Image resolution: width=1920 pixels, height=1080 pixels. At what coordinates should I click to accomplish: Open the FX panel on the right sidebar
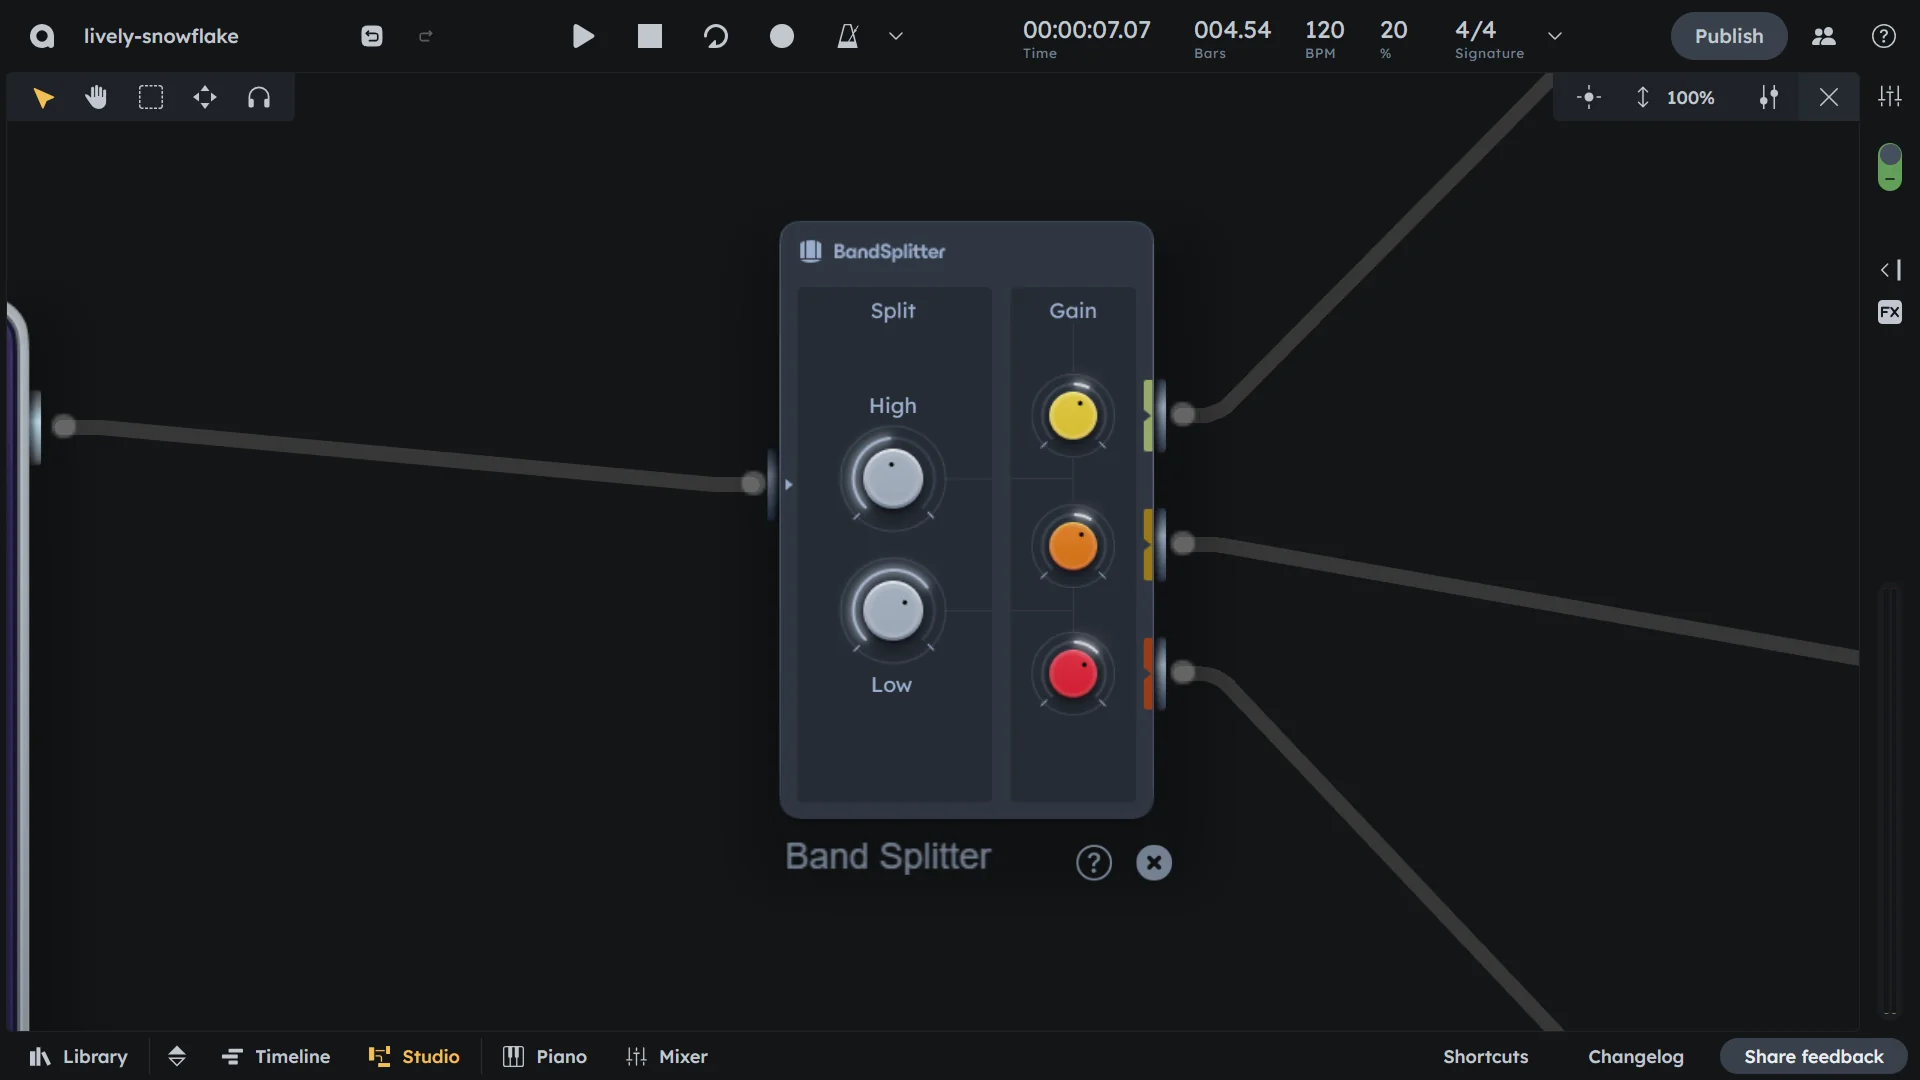(x=1890, y=312)
